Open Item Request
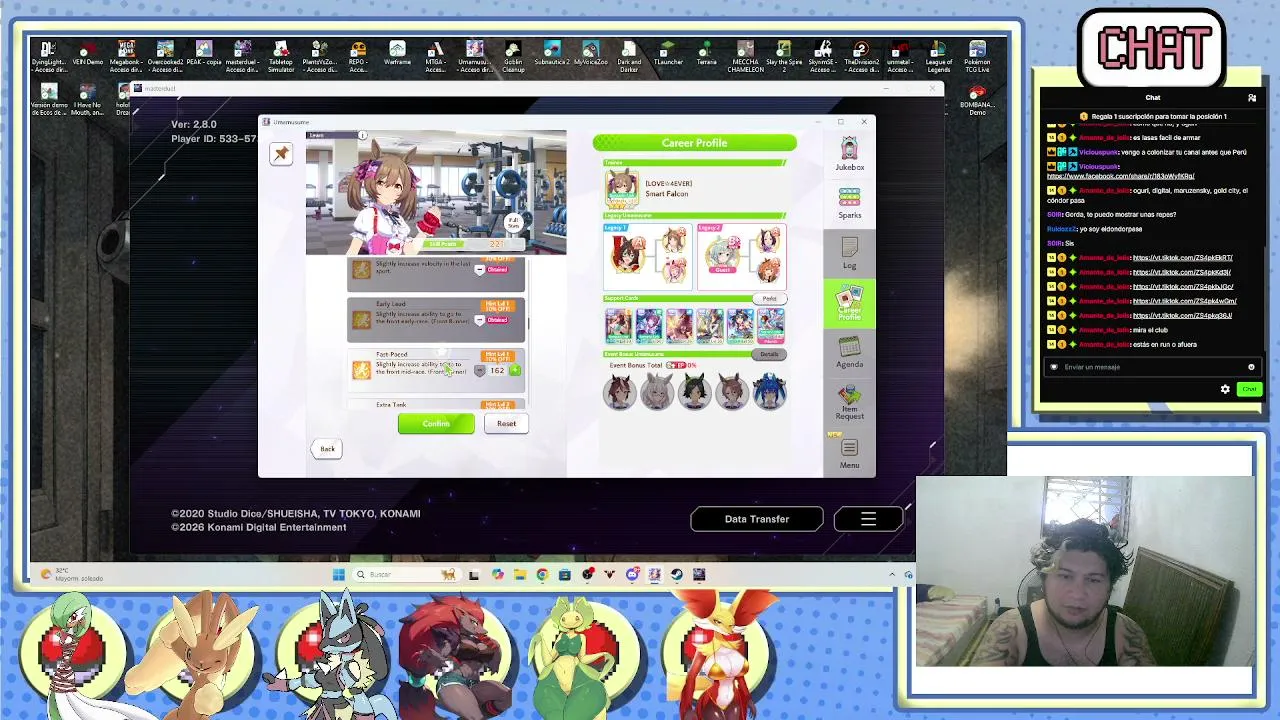Screen dimensions: 1280x720 pos(849,403)
